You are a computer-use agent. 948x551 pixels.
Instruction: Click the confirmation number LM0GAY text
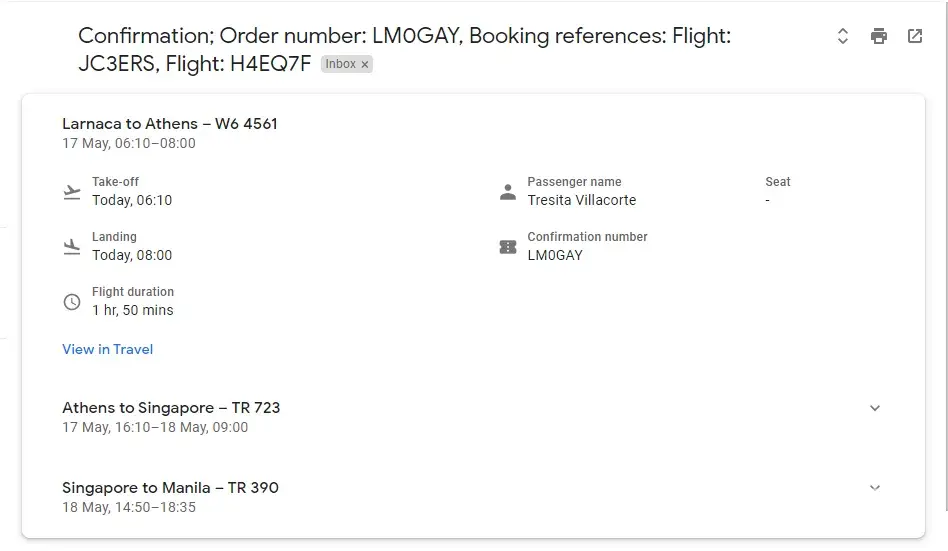tap(555, 255)
